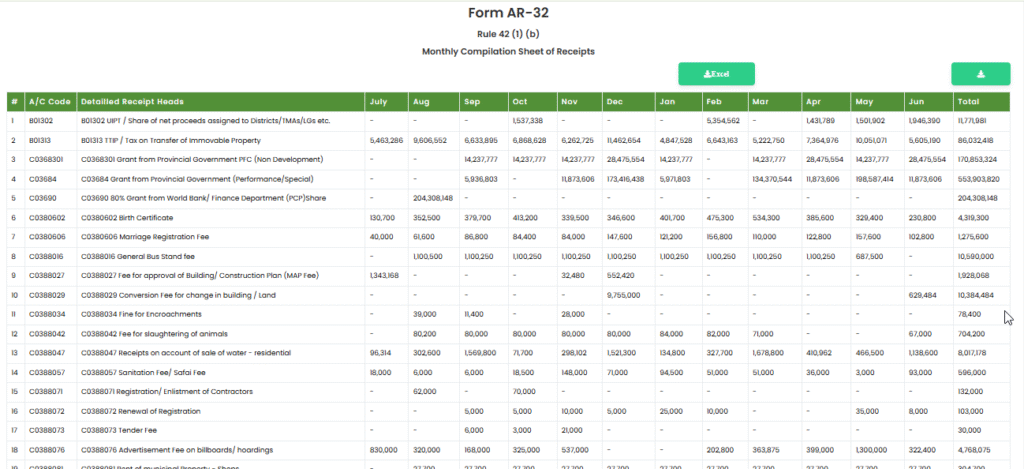Select the Detailed Receipt Heads column header
The image size is (1024, 469).
tap(132, 102)
